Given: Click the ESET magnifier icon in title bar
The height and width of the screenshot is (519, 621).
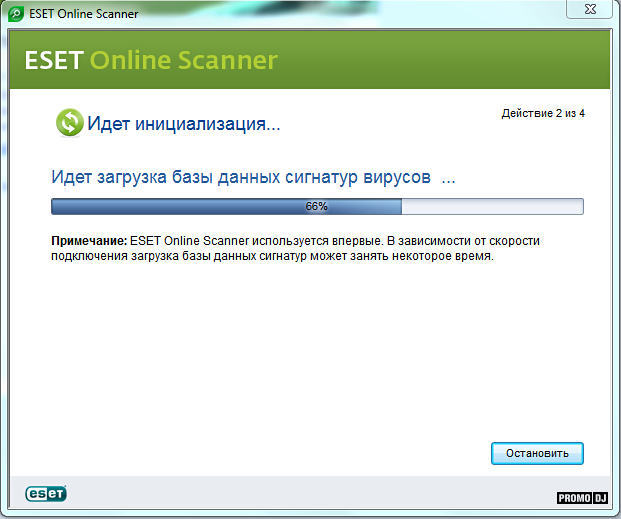Looking at the screenshot, I should [x=17, y=14].
